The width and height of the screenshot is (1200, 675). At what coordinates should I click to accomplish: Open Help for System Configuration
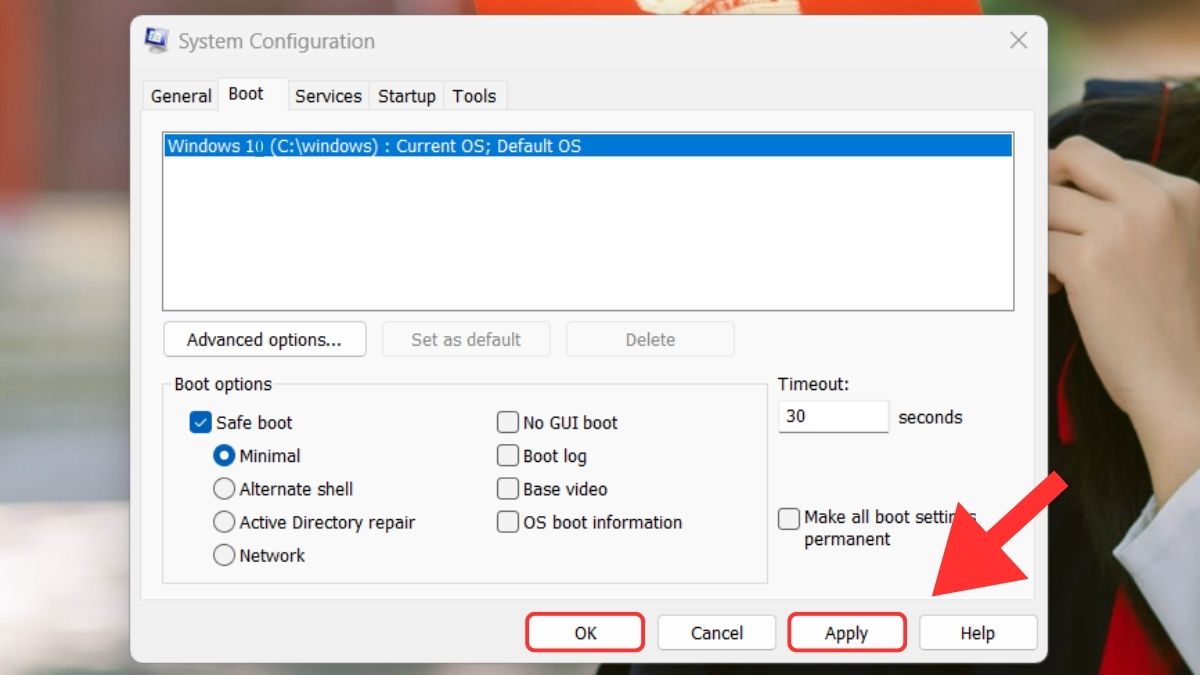click(978, 632)
